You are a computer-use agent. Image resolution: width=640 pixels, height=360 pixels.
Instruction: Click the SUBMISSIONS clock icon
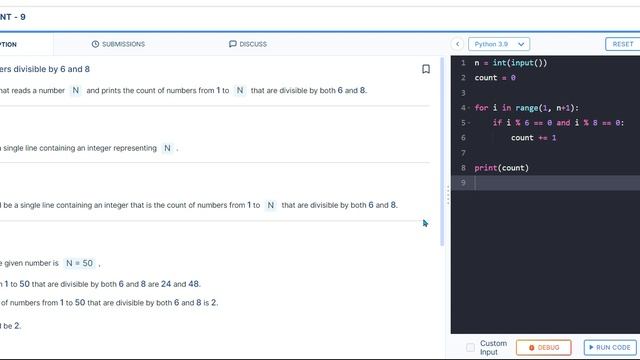[x=95, y=44]
